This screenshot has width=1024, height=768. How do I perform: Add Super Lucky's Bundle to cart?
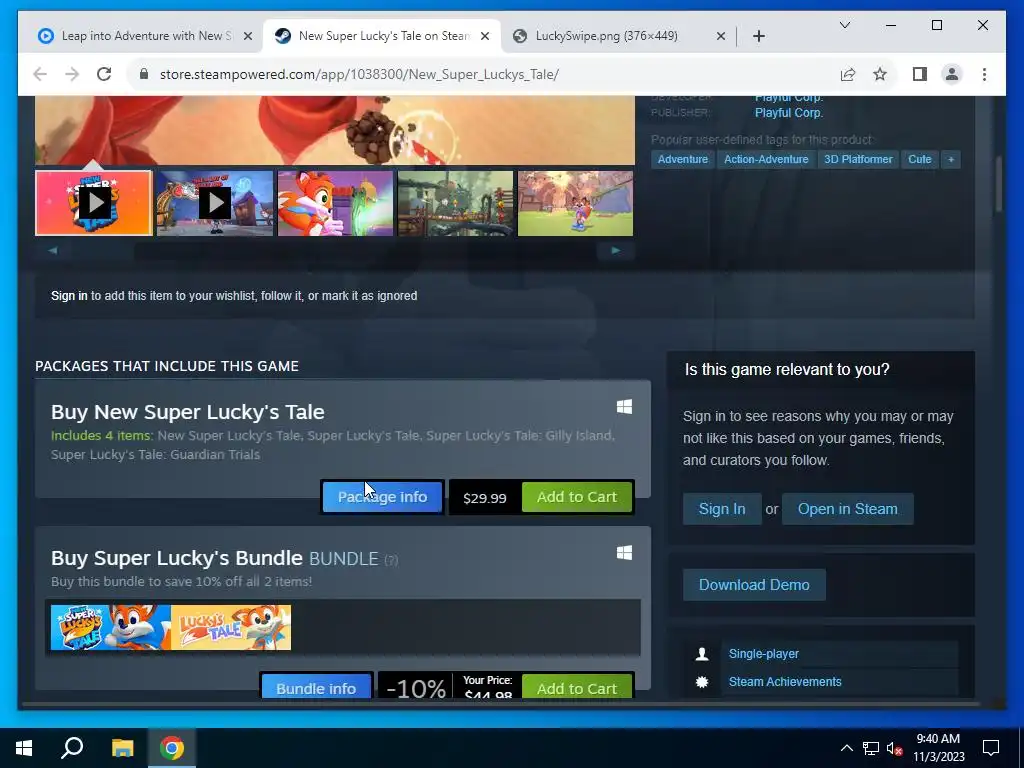coord(577,686)
